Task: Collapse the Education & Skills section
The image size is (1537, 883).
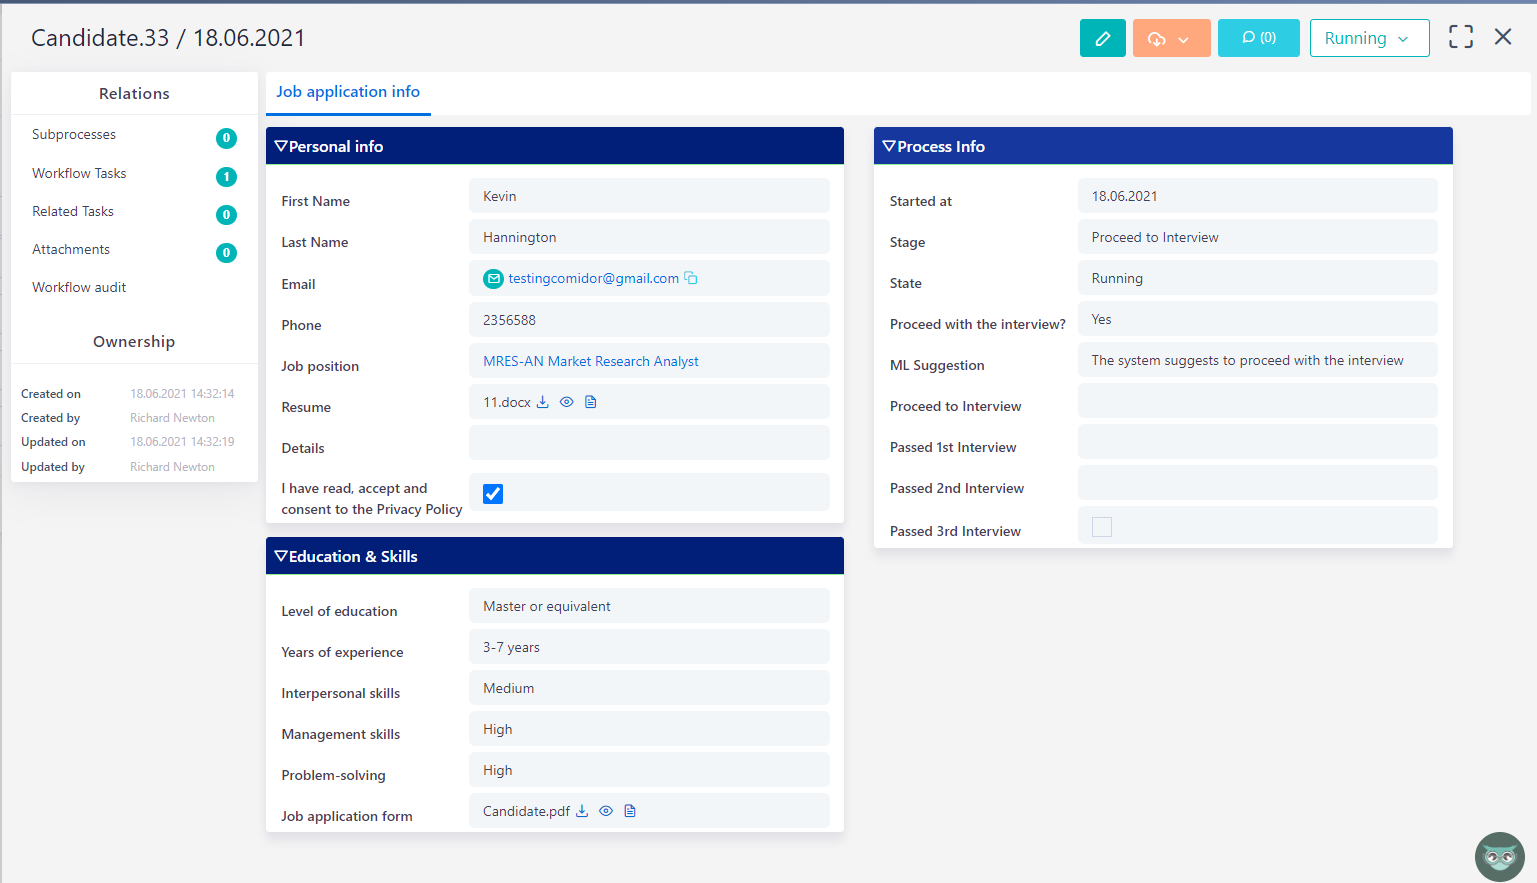Action: (x=280, y=555)
